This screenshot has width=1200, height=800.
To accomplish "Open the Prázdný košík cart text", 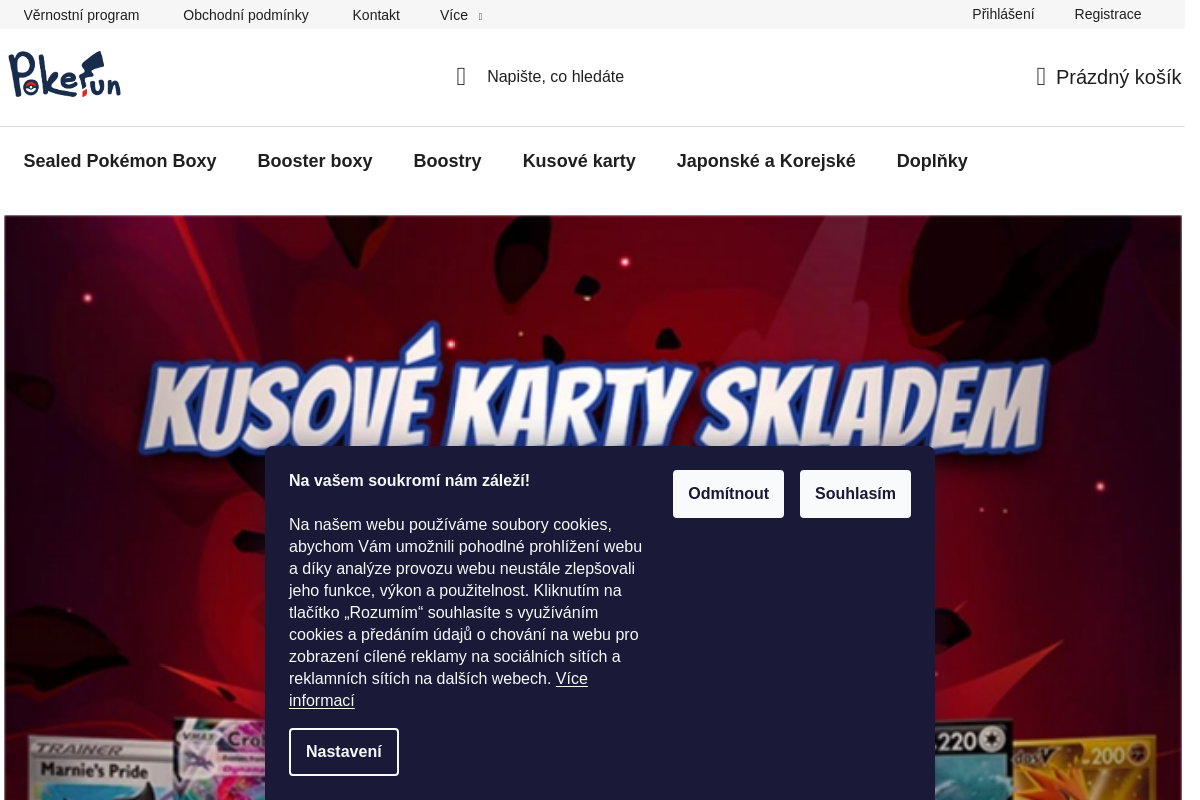I will click(x=1118, y=77).
